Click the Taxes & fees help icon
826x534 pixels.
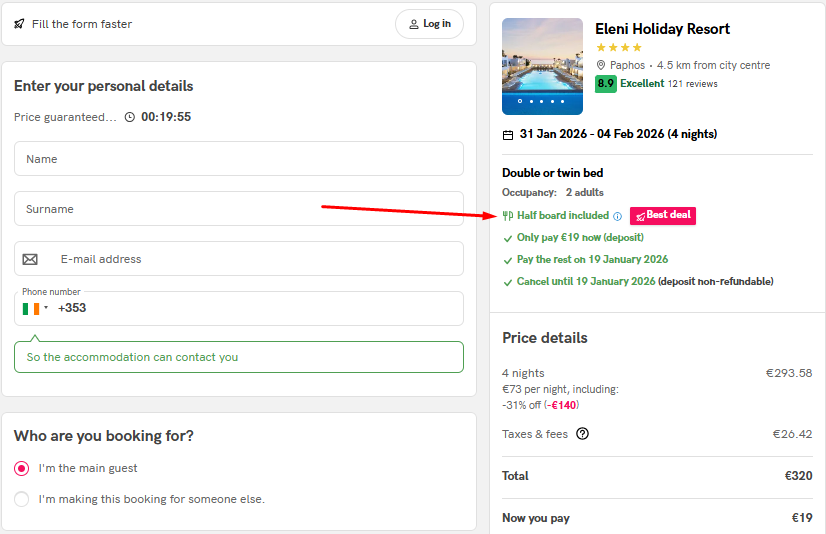pyautogui.click(x=582, y=434)
